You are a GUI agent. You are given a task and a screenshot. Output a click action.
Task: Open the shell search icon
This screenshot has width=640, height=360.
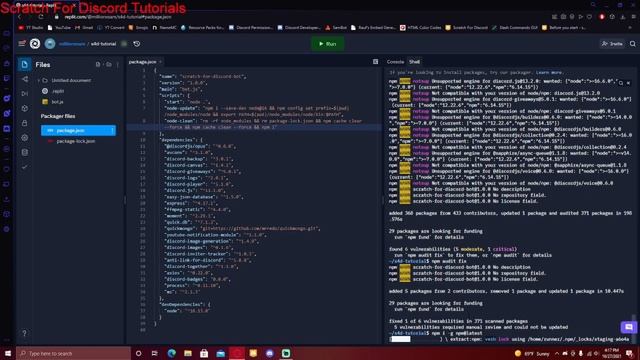[x=621, y=83]
